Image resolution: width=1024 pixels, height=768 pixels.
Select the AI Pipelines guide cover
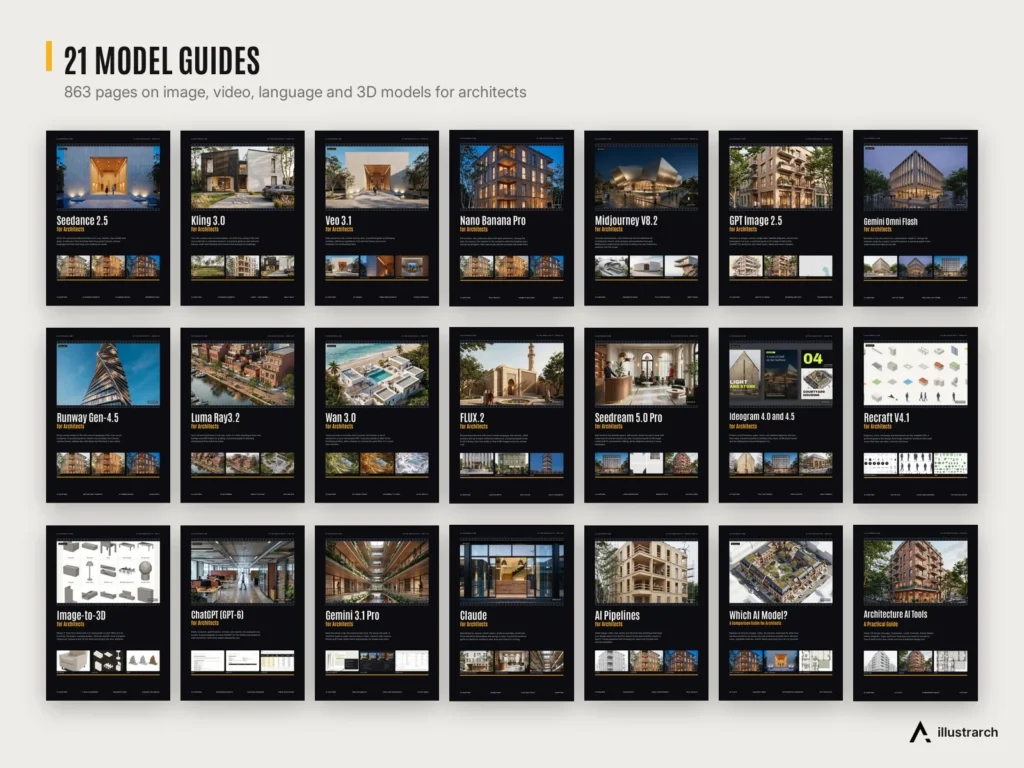click(x=646, y=613)
